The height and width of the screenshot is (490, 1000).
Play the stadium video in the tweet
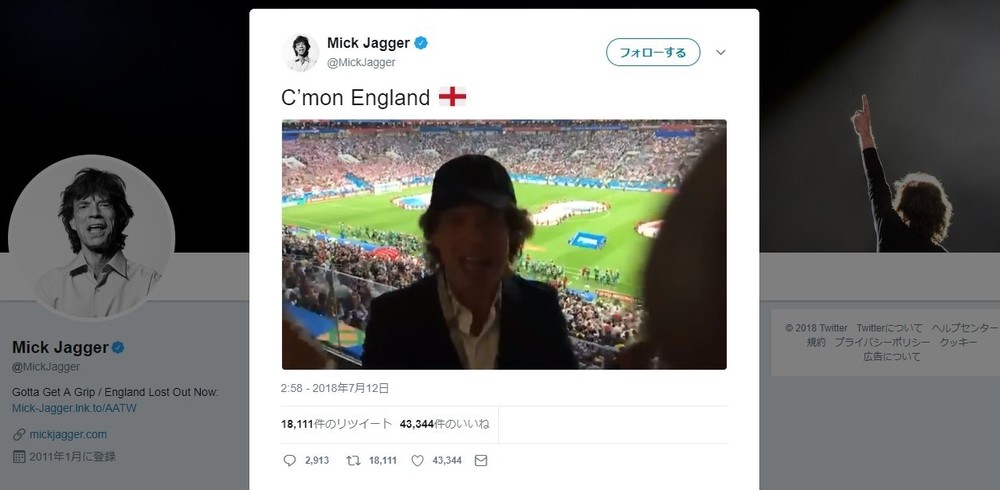point(504,245)
